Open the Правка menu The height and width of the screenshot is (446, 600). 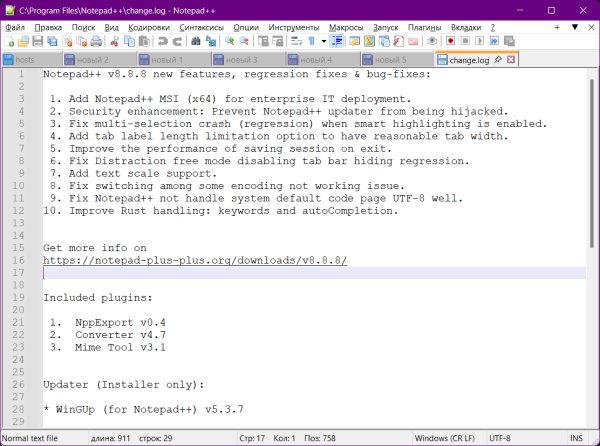coord(48,28)
